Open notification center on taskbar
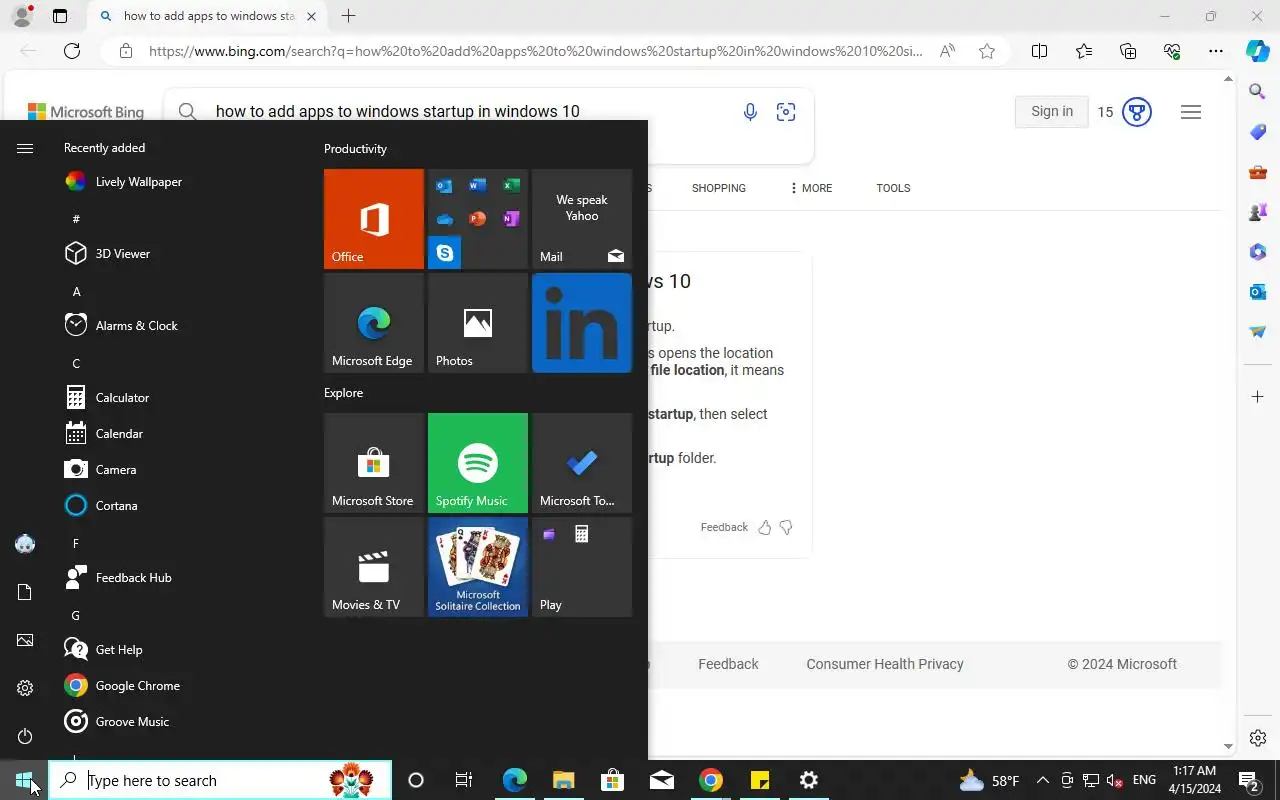Viewport: 1280px width, 800px height. (1249, 780)
